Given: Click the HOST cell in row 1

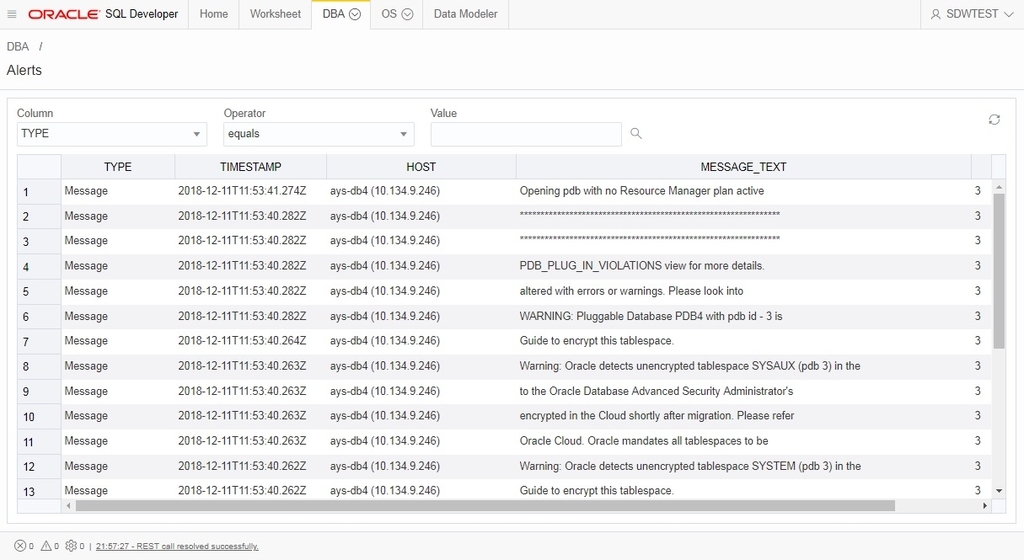Looking at the screenshot, I should [x=421, y=191].
